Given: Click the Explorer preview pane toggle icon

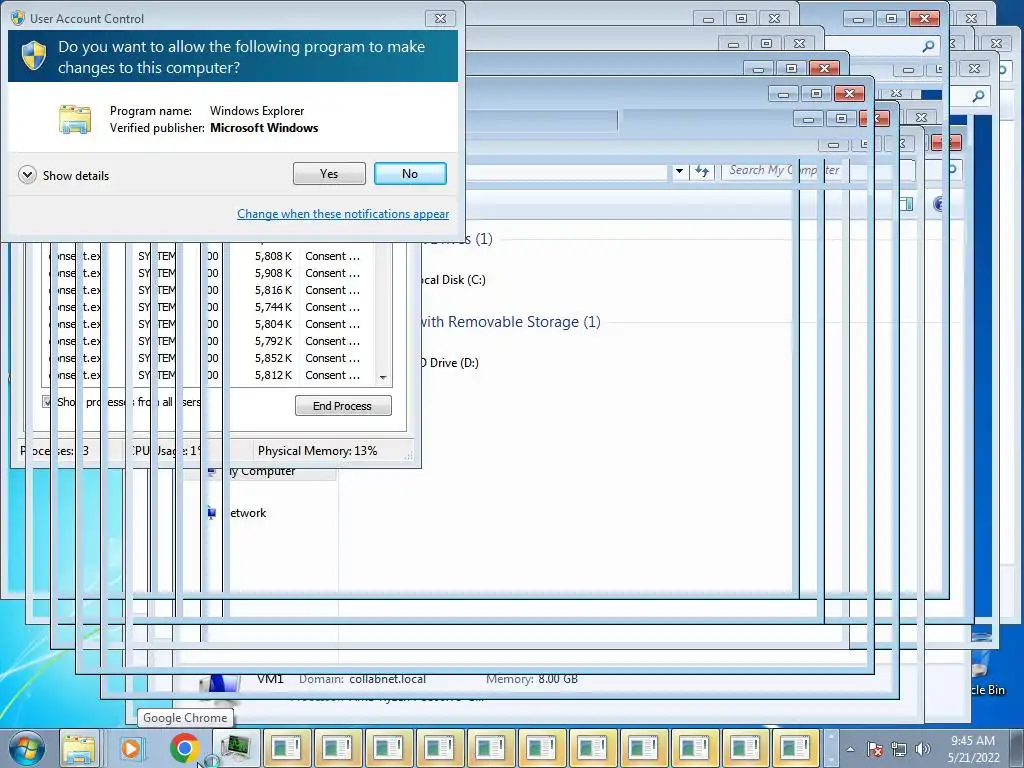Looking at the screenshot, I should pyautogui.click(x=906, y=204).
